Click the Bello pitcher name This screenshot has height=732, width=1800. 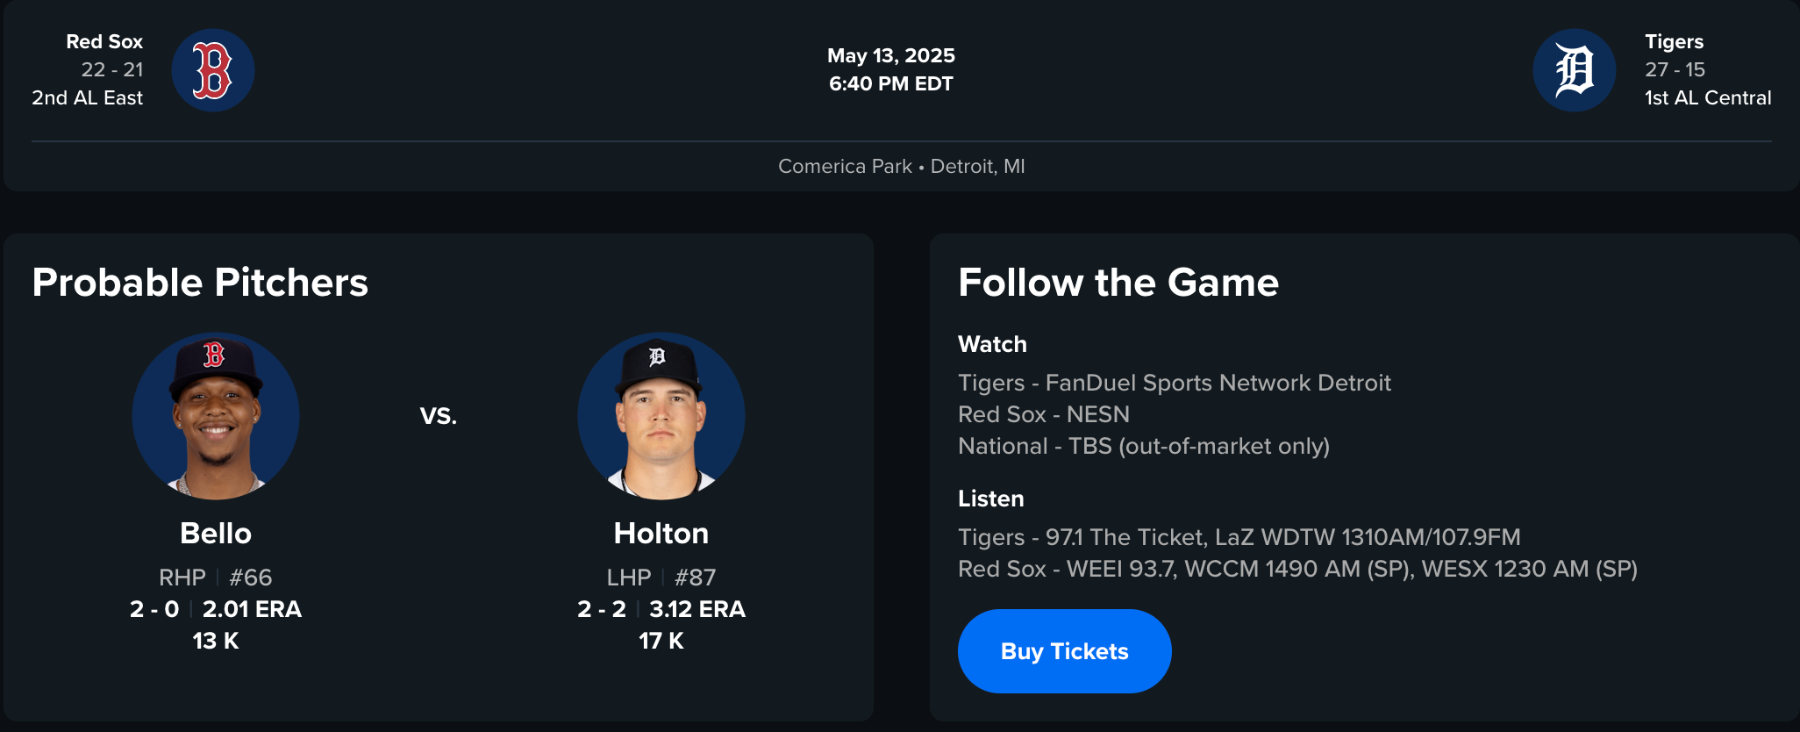216,533
